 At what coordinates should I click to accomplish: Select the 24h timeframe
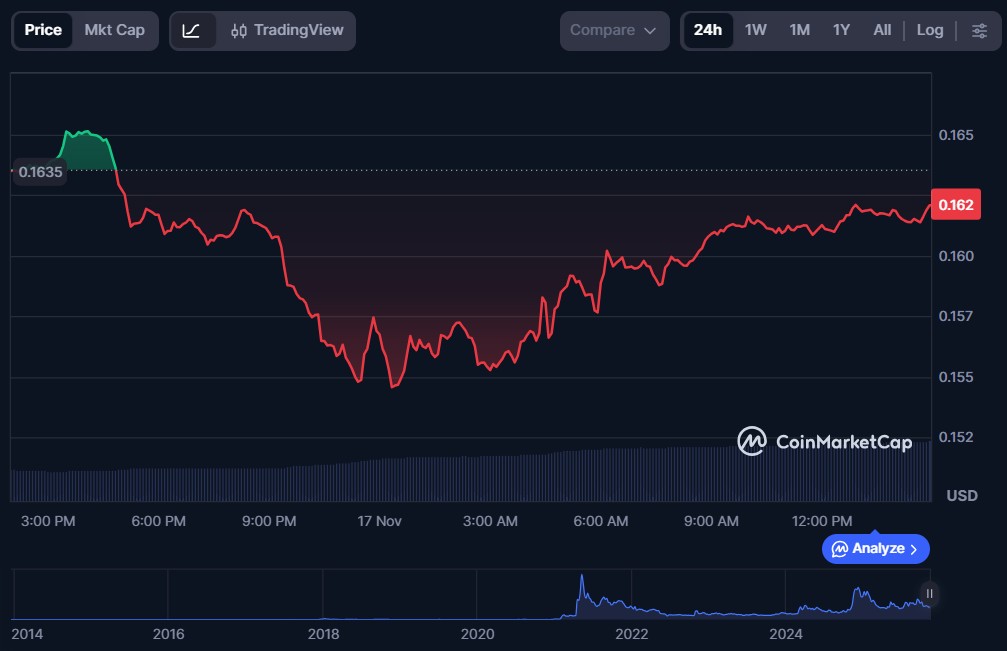708,30
